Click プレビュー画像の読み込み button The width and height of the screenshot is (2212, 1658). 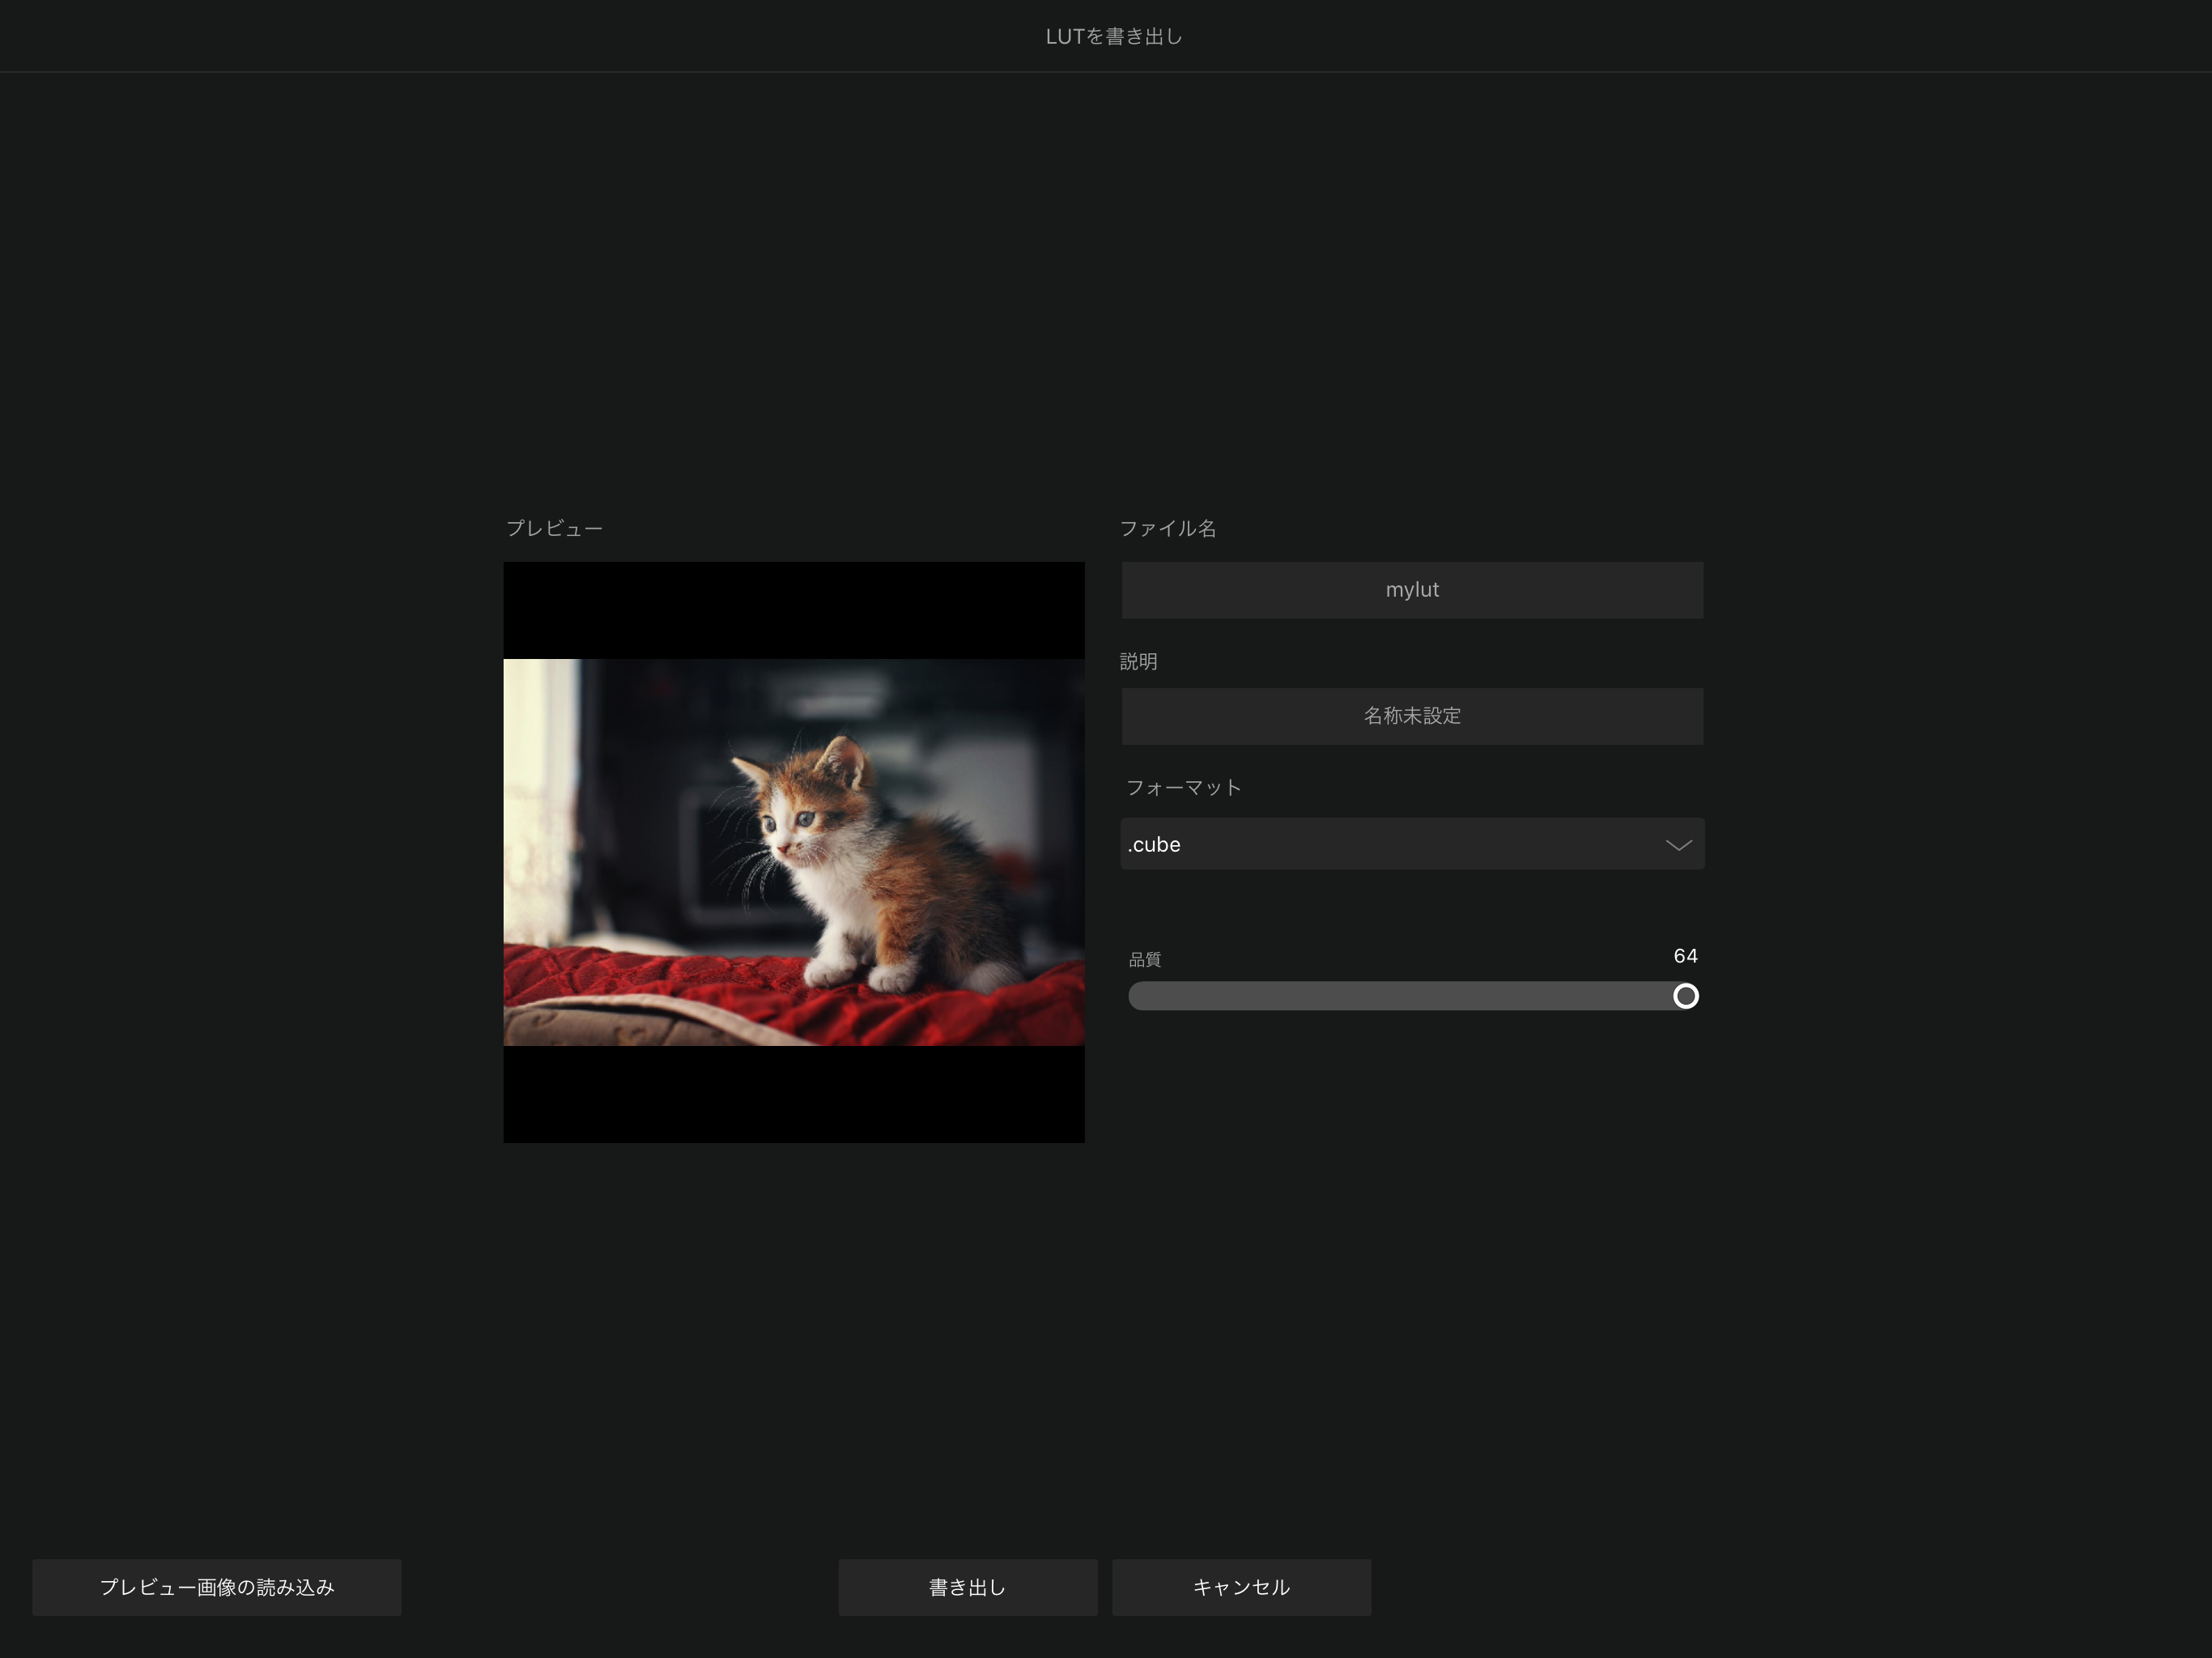(x=217, y=1587)
